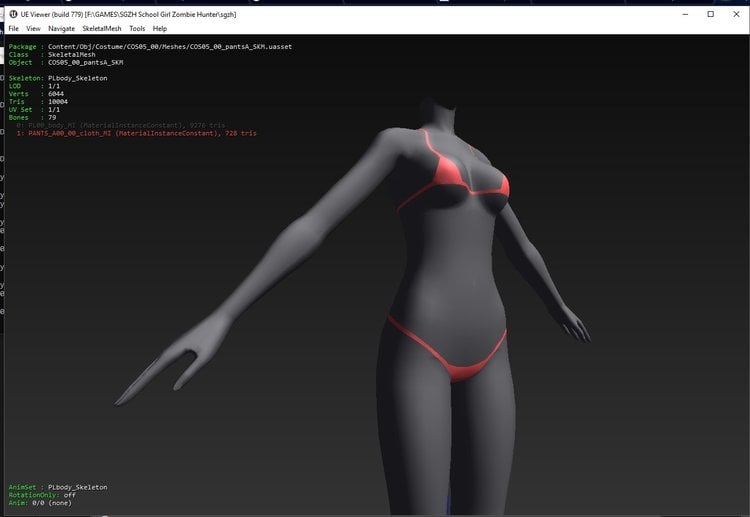Click the Object name COS05_00_pantsA_SKM
750x517 pixels.
coord(86,63)
